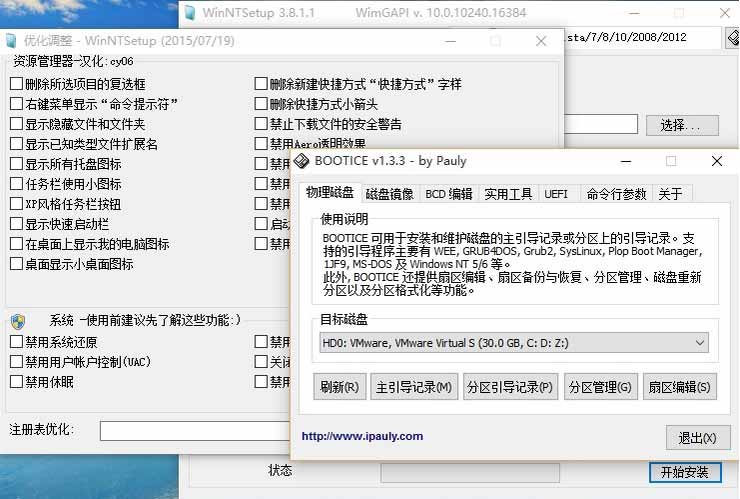
Task: Click the diamond icon at WinNTSetup top right
Action: click(x=733, y=38)
